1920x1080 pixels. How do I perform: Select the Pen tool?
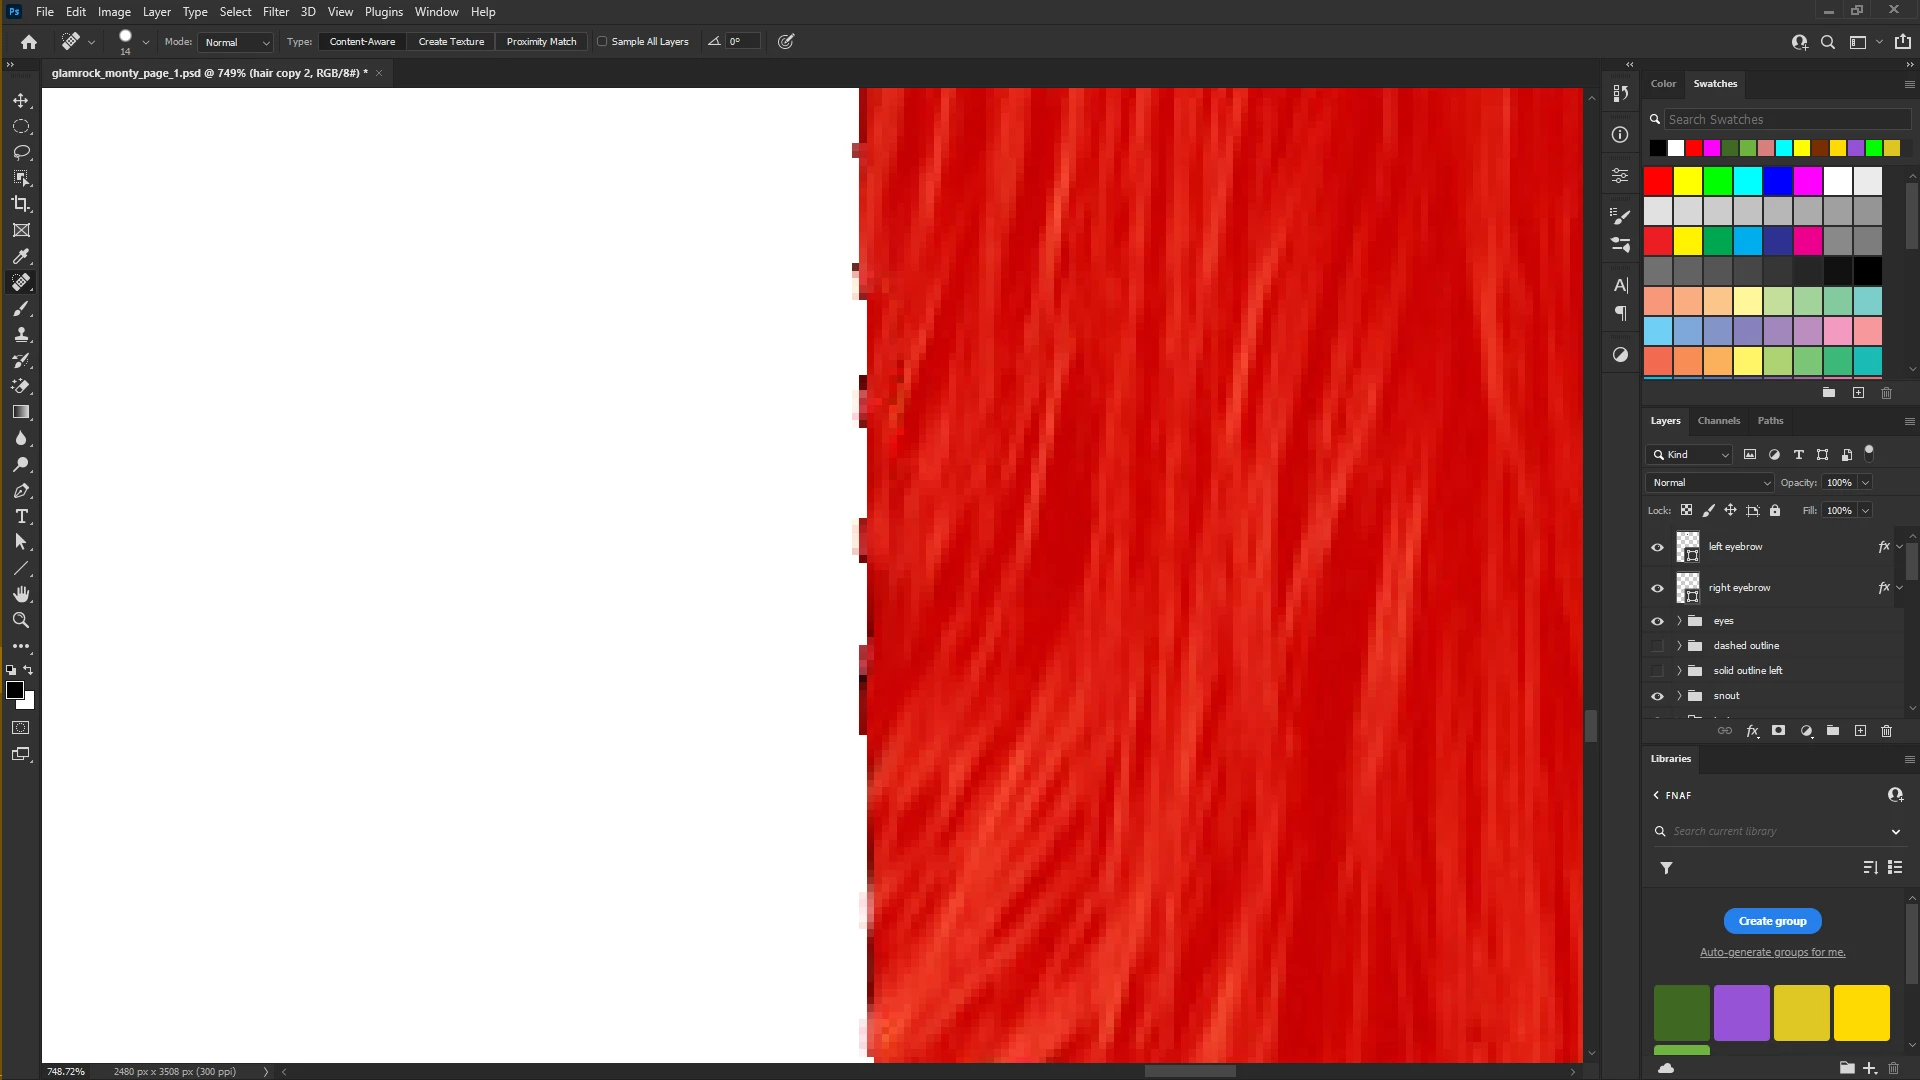tap(21, 491)
